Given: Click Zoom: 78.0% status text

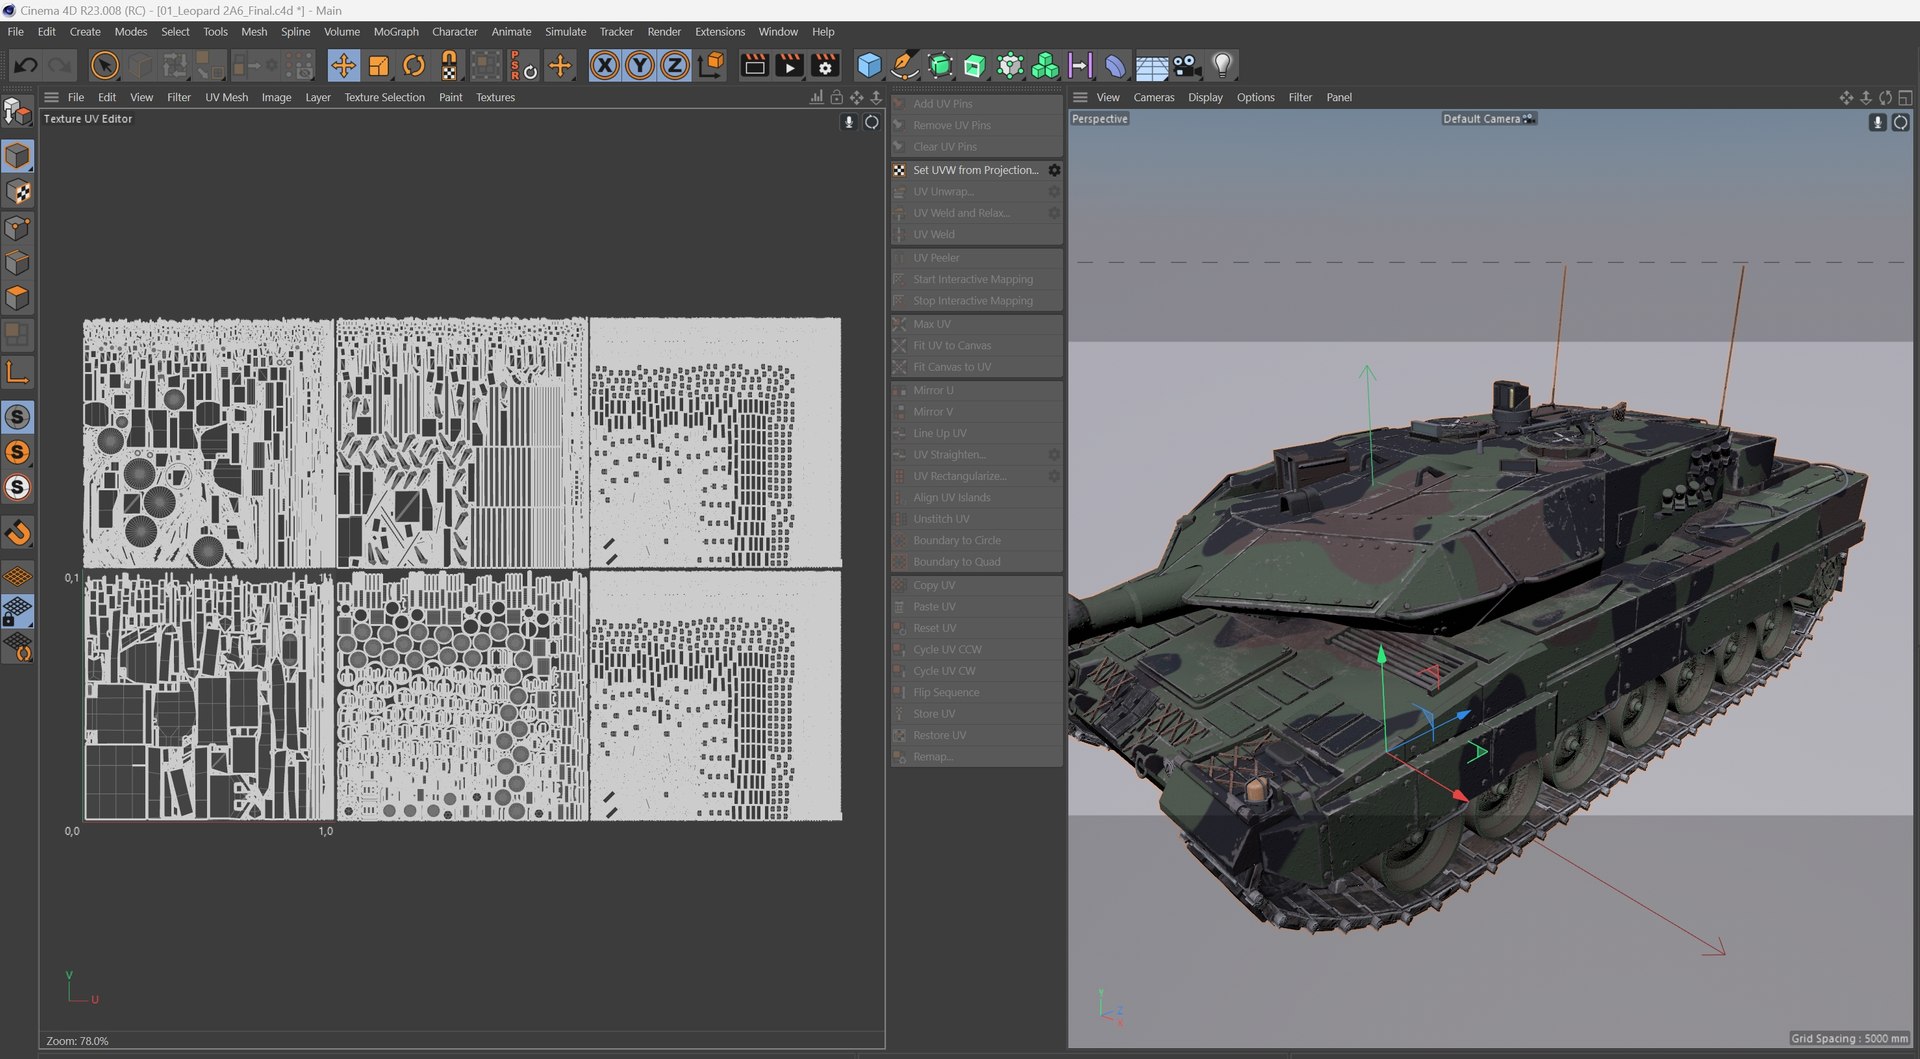Looking at the screenshot, I should (x=77, y=1041).
